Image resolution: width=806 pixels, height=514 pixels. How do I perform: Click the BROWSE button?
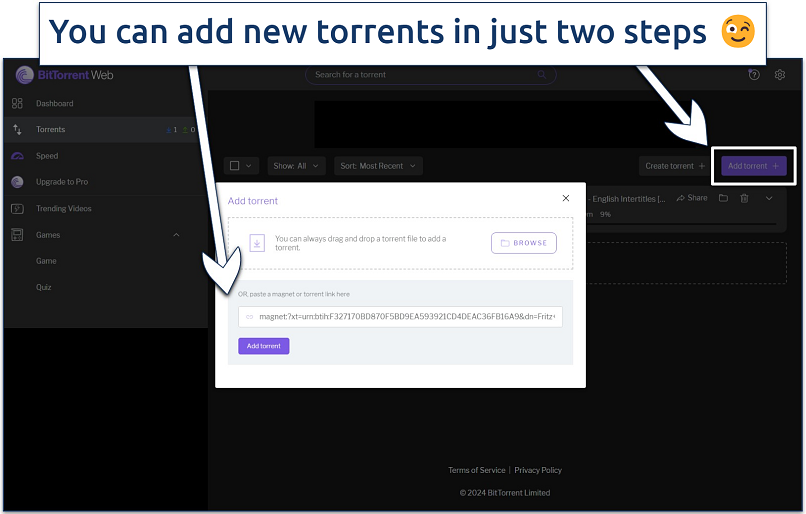(x=524, y=243)
